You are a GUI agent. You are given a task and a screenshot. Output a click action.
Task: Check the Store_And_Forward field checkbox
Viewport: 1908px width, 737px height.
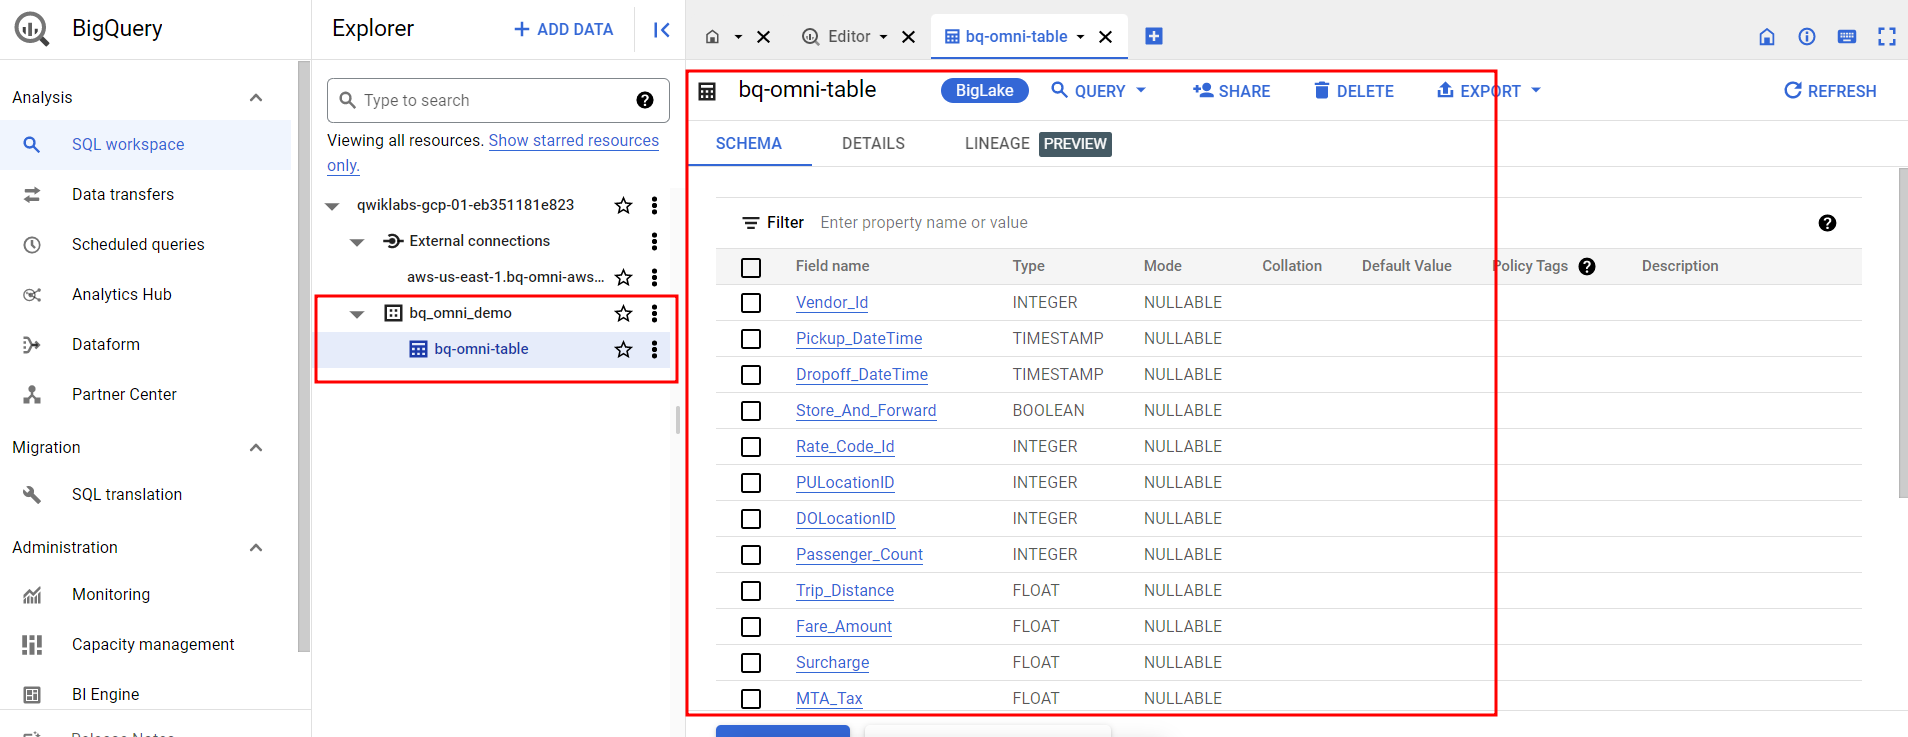pos(751,411)
